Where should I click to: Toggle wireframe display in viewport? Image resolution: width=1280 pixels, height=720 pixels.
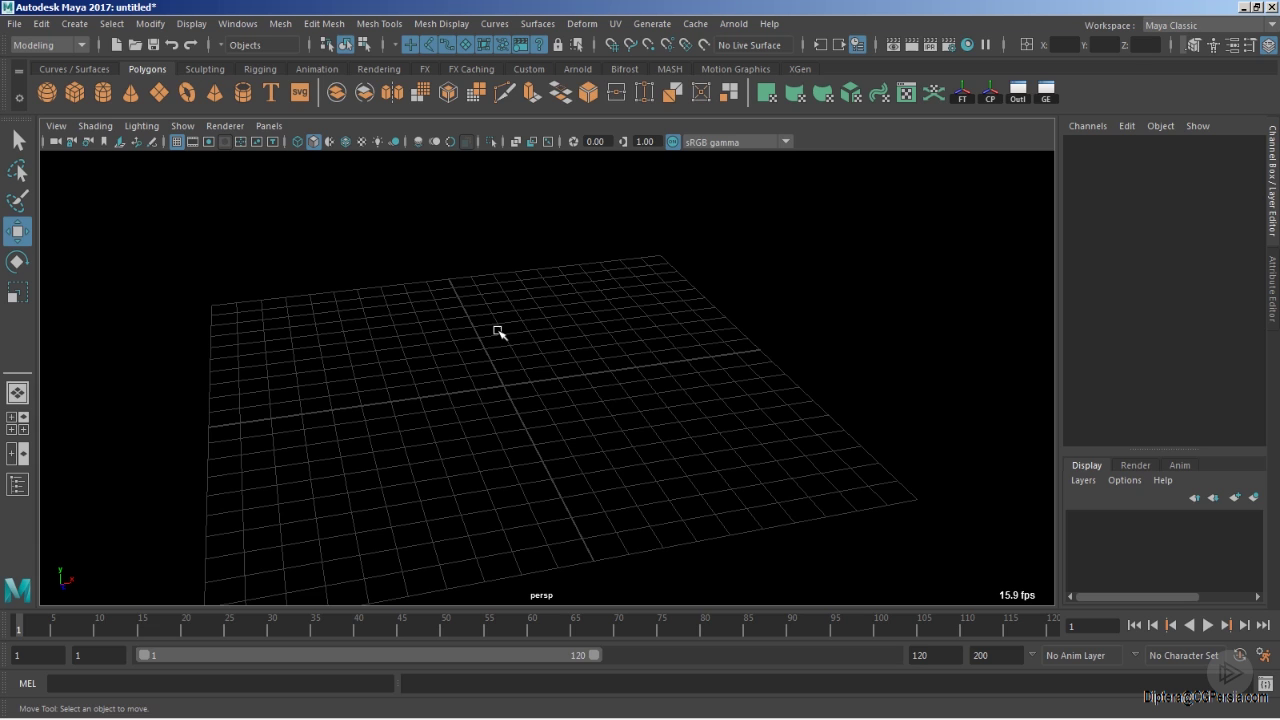[x=297, y=142]
